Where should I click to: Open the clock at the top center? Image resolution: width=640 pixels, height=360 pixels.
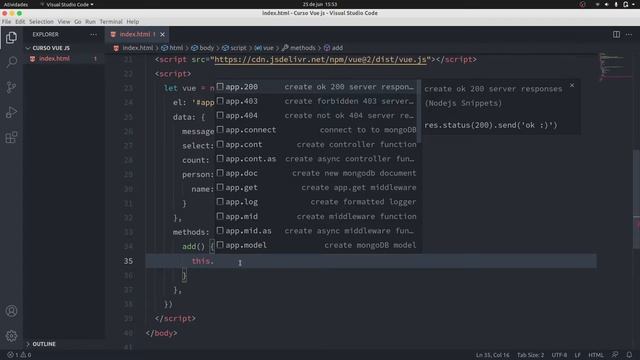[x=320, y=4]
